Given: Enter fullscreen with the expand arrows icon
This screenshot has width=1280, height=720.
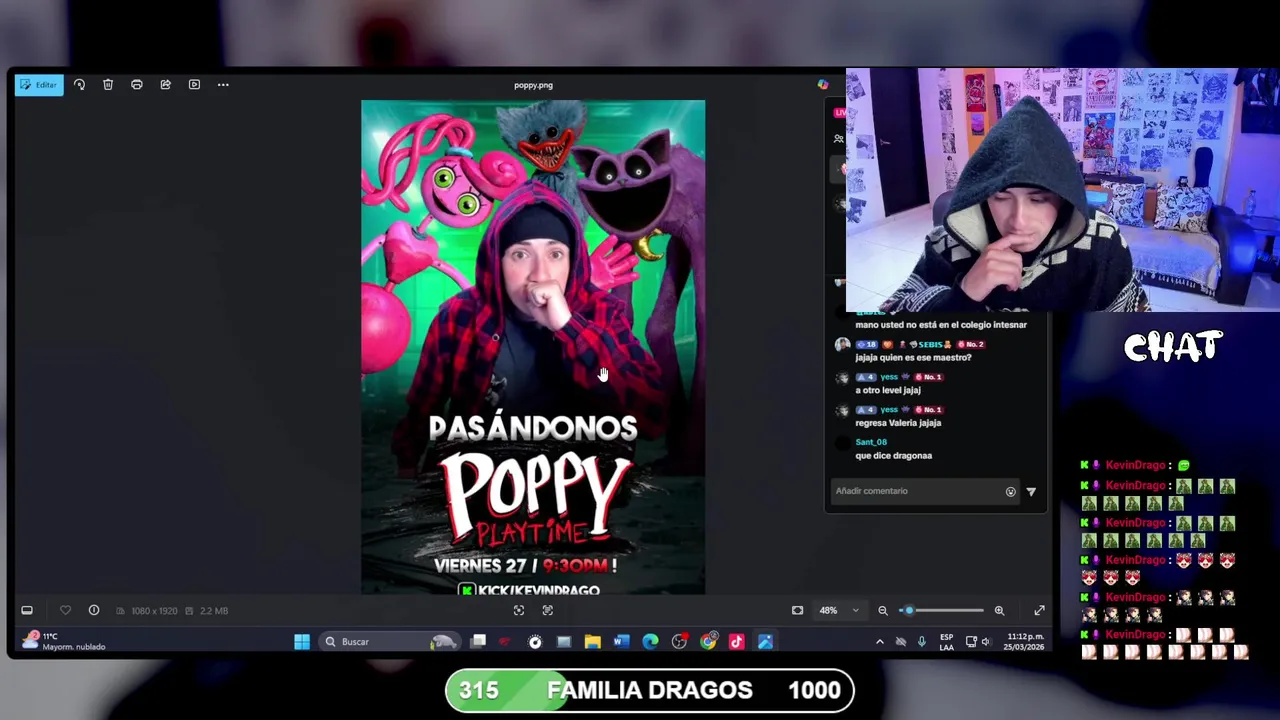Looking at the screenshot, I should point(1039,610).
